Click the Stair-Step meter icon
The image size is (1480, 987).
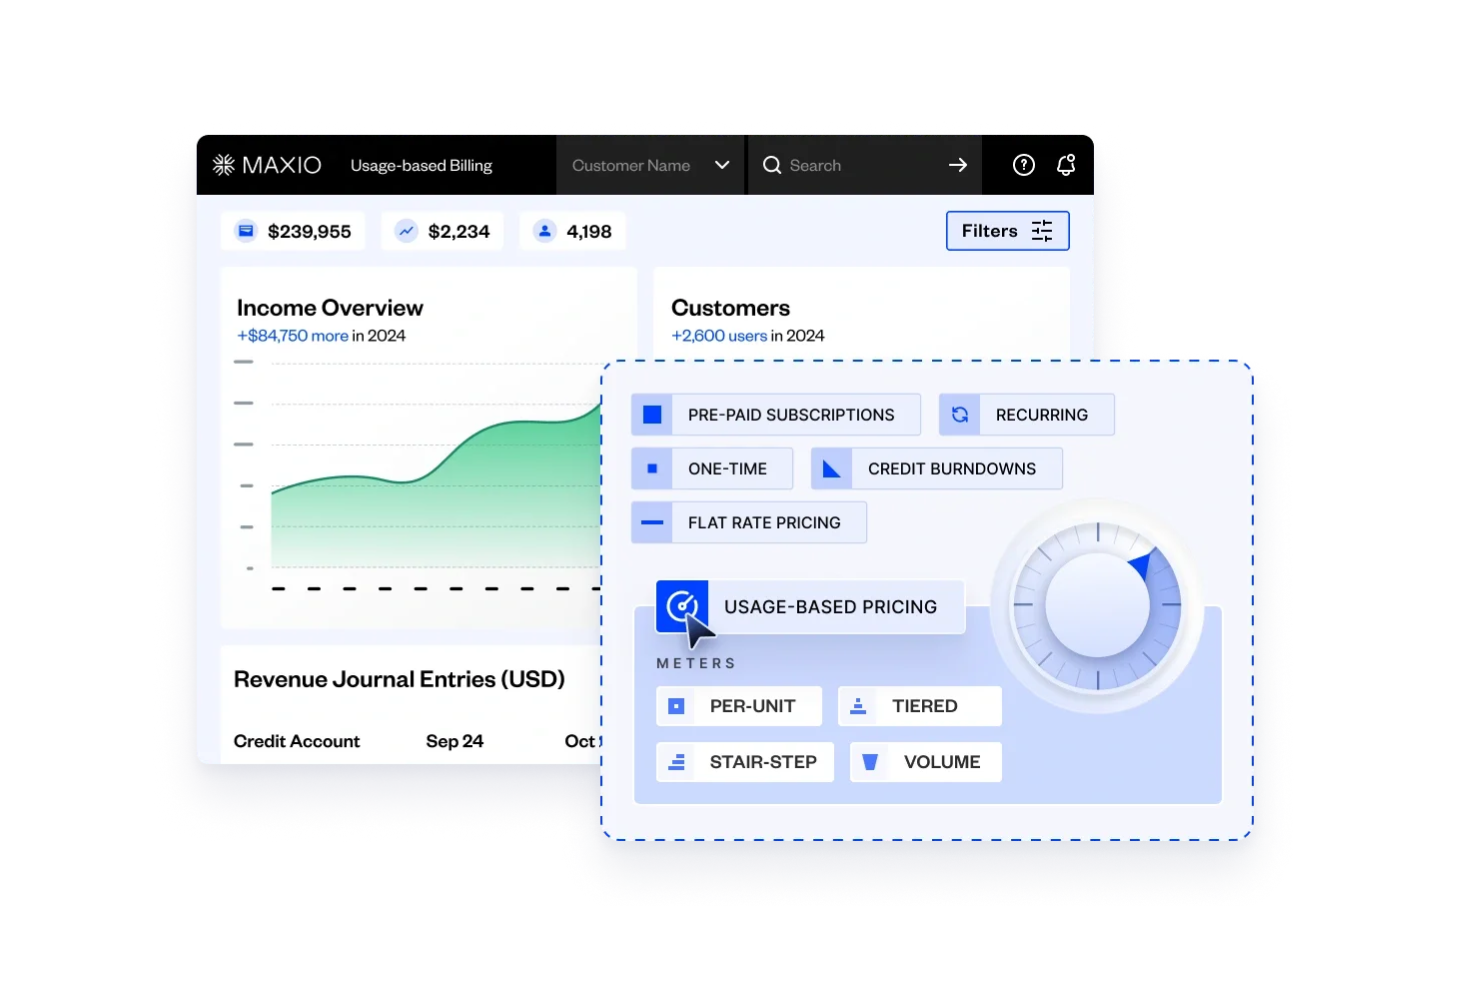[x=676, y=762]
